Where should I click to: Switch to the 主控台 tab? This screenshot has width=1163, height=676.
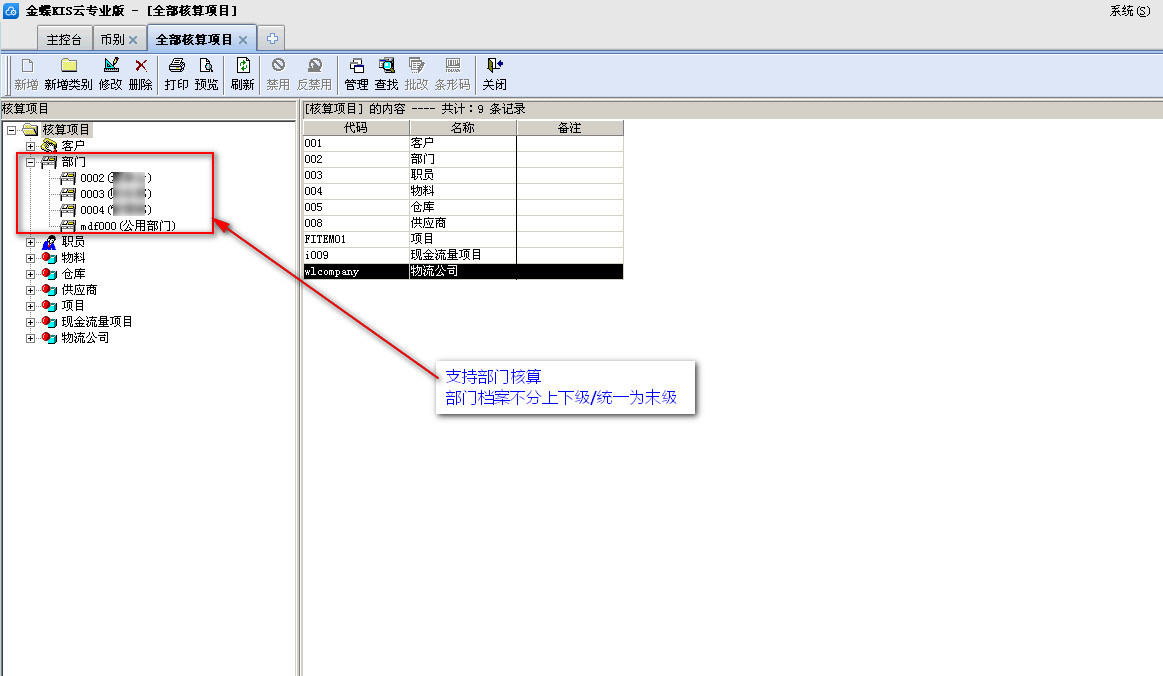(x=64, y=40)
